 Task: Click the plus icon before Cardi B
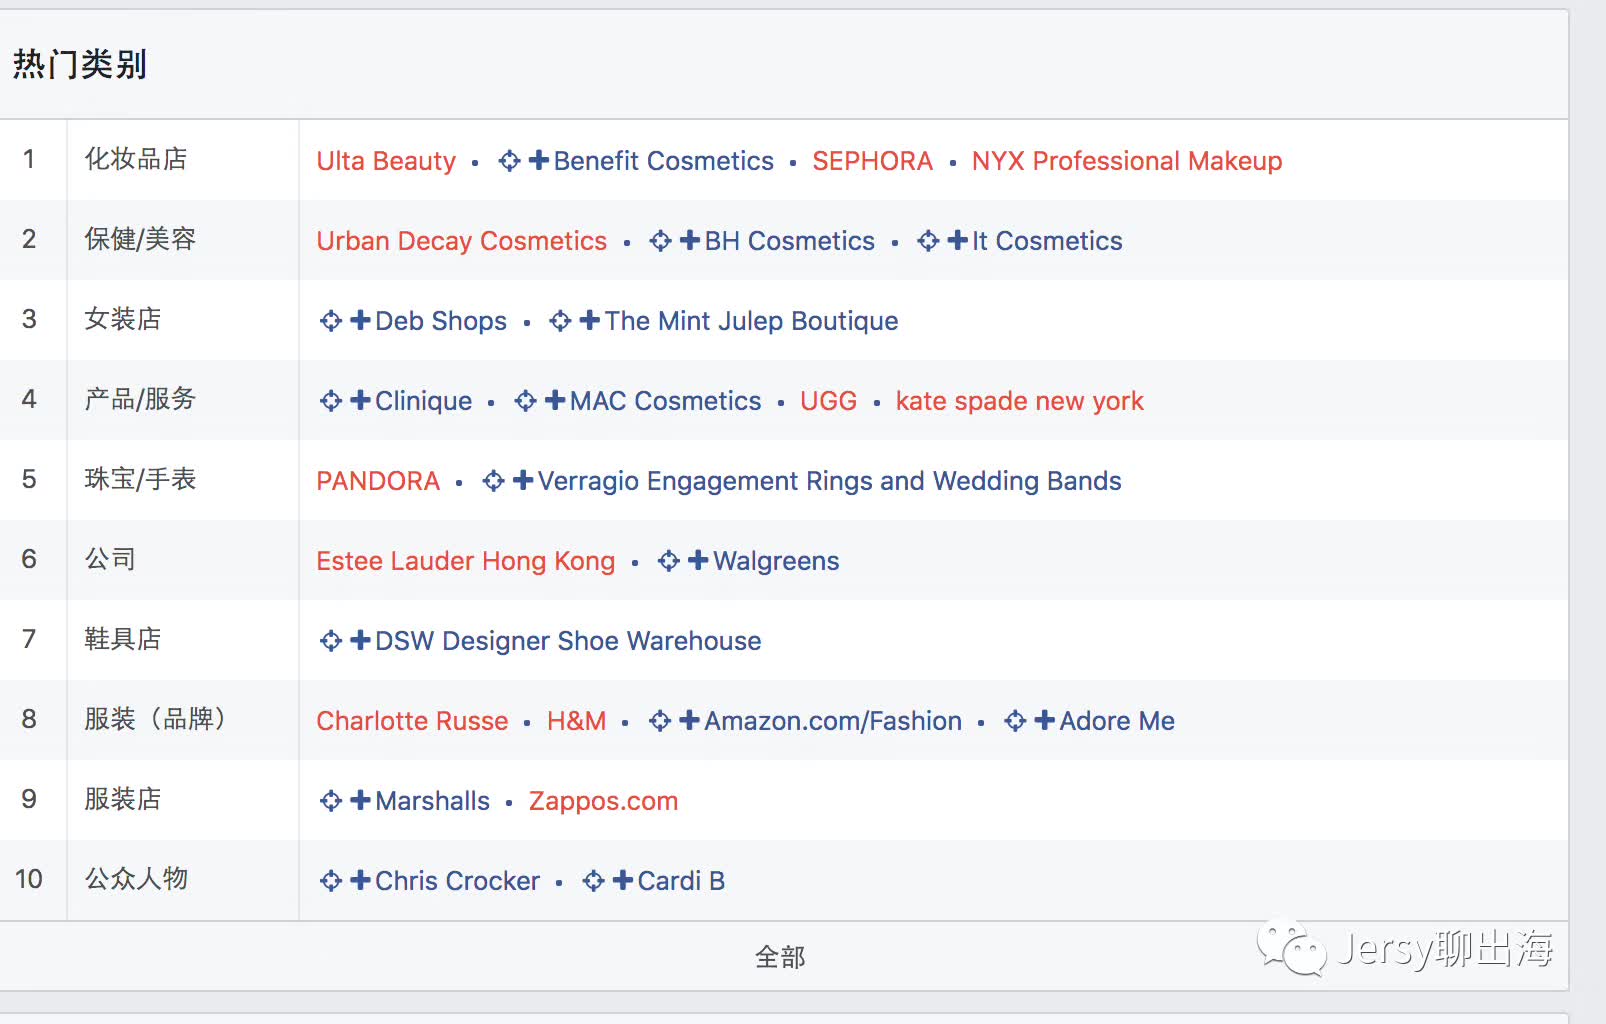[x=623, y=880]
